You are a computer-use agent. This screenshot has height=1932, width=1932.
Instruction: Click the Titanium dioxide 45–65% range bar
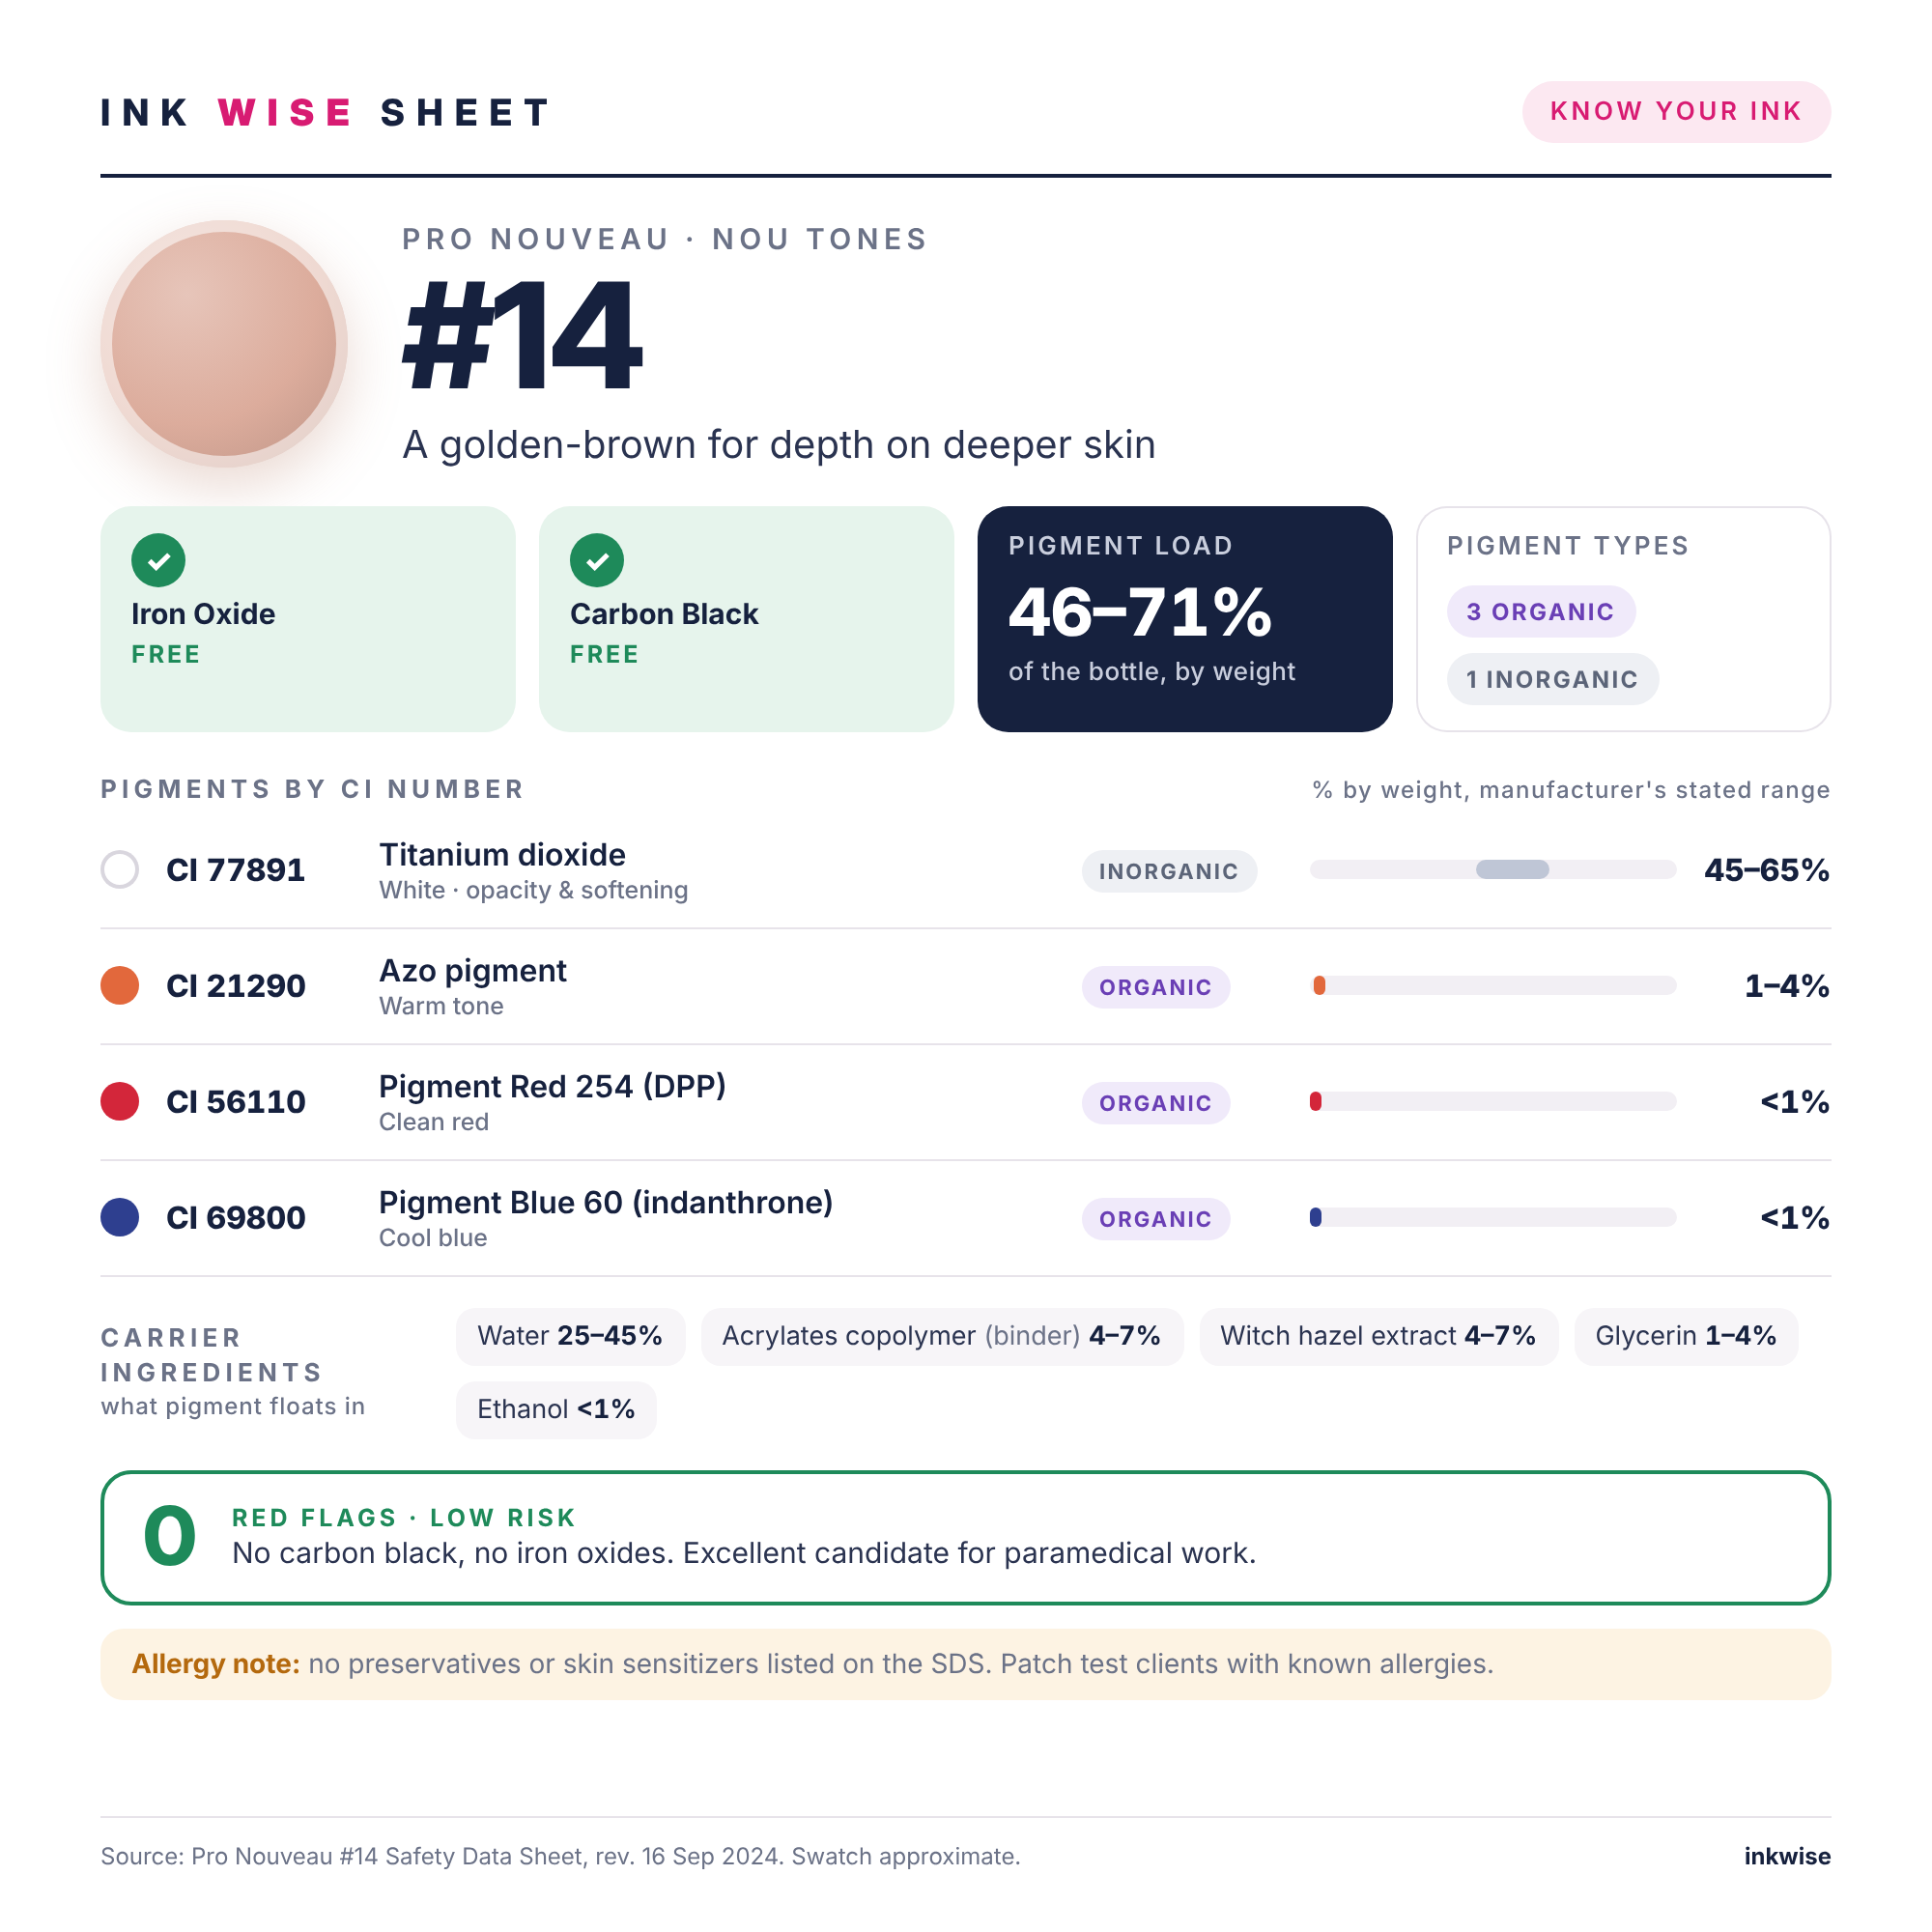1493,869
